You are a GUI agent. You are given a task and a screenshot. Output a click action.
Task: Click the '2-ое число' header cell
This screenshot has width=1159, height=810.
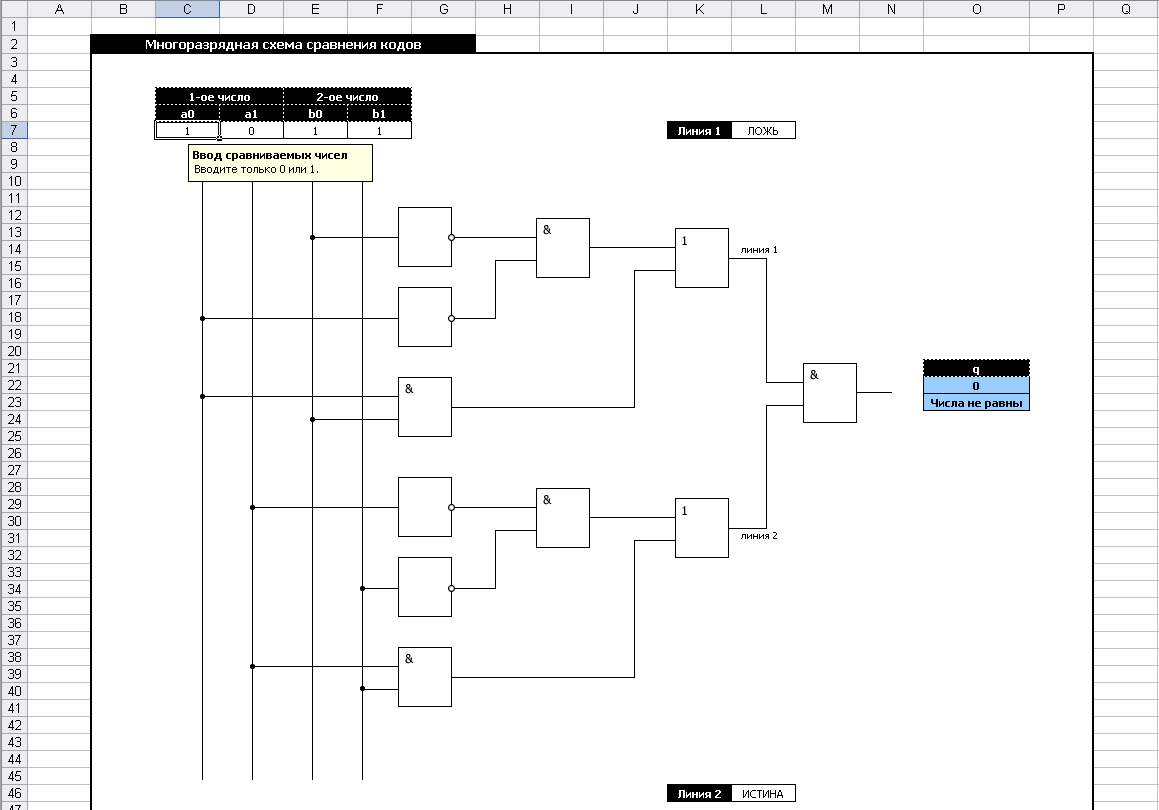pyautogui.click(x=347, y=97)
